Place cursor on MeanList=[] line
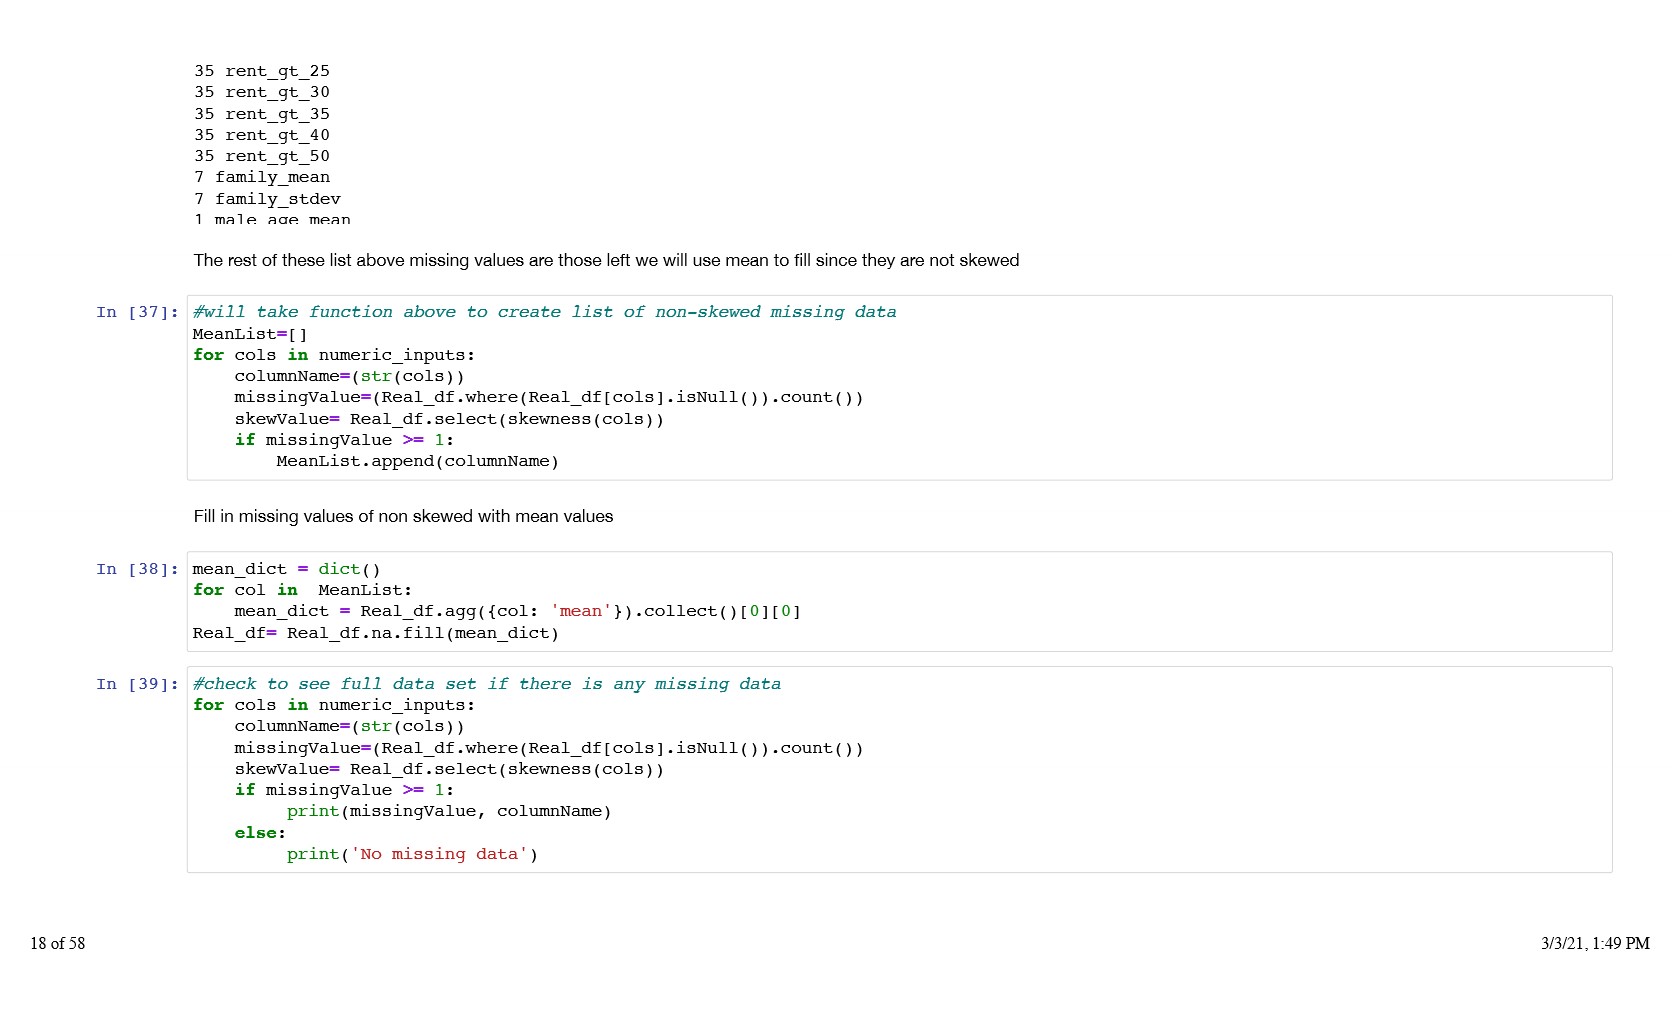Viewport: 1680px width, 1020px height. (250, 334)
